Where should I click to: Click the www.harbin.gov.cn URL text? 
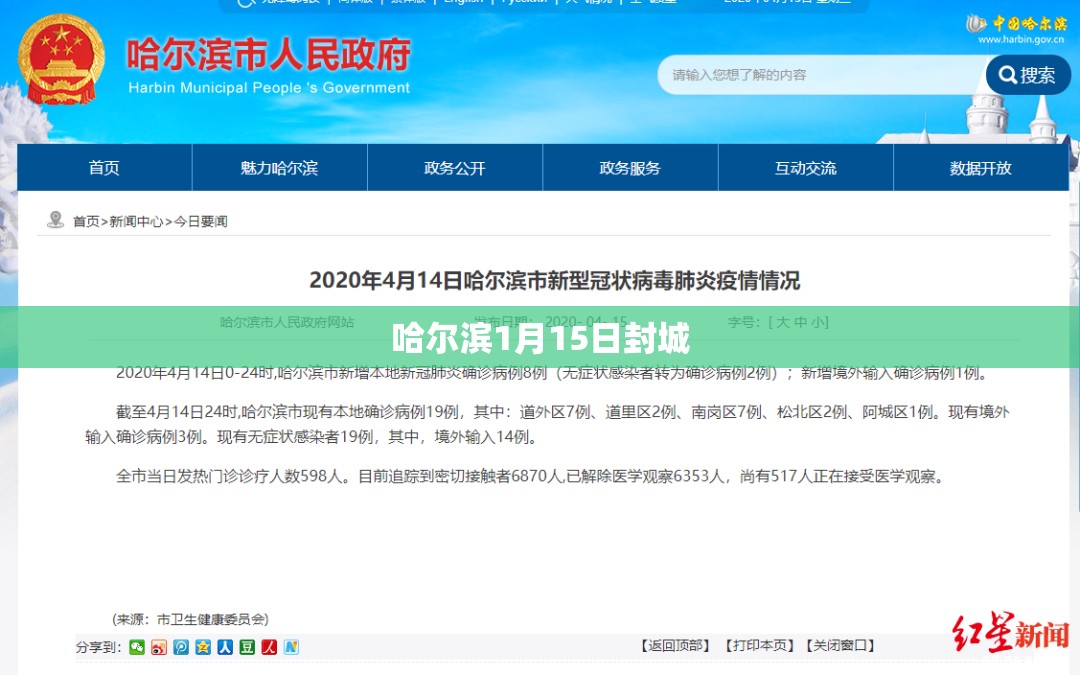point(1021,39)
